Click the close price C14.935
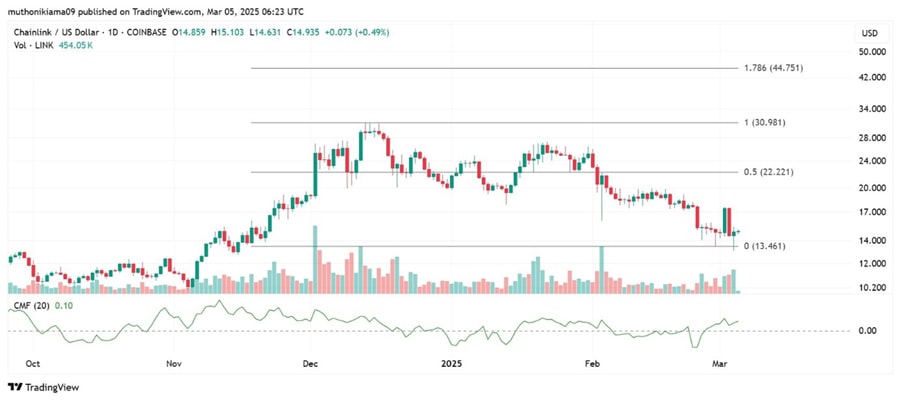This screenshot has width=900, height=400. (302, 33)
